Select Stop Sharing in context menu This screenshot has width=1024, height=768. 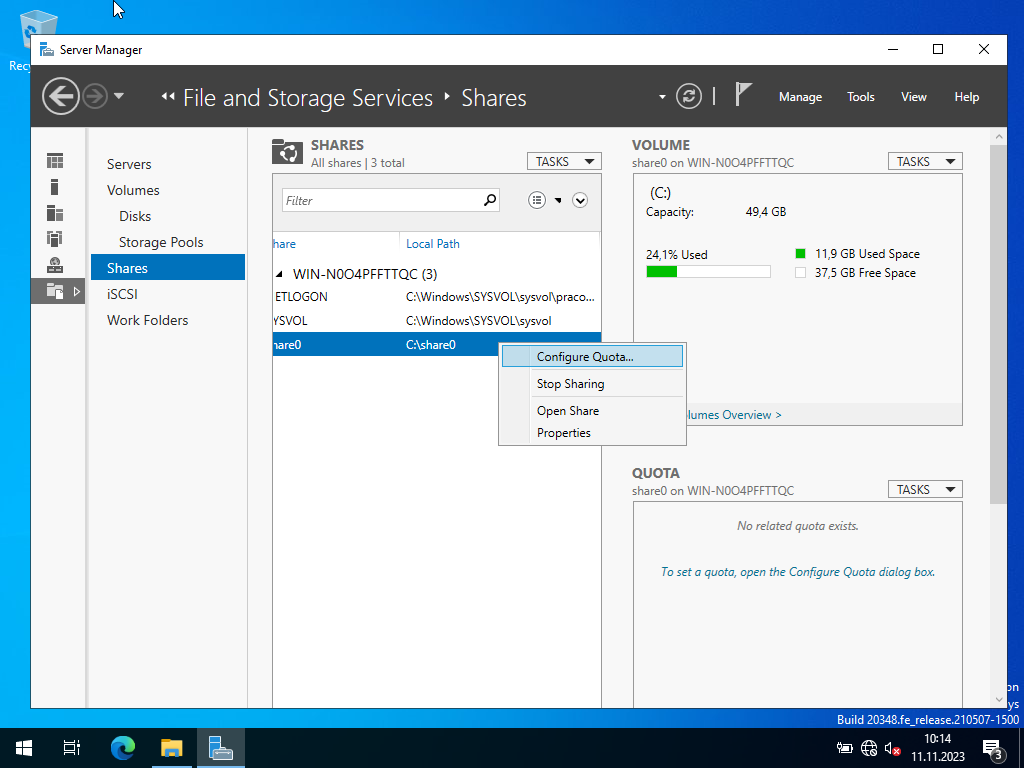tap(570, 384)
